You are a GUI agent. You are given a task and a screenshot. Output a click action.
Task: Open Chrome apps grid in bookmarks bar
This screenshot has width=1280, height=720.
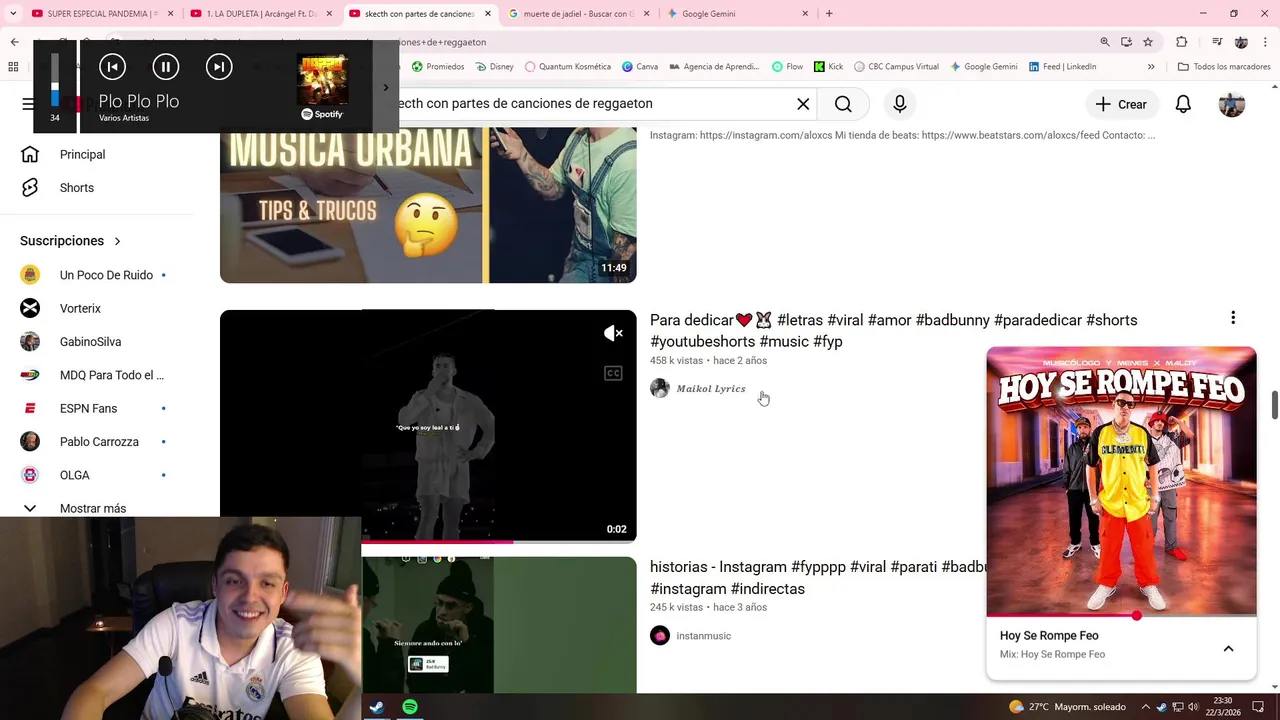pyautogui.click(x=13, y=67)
